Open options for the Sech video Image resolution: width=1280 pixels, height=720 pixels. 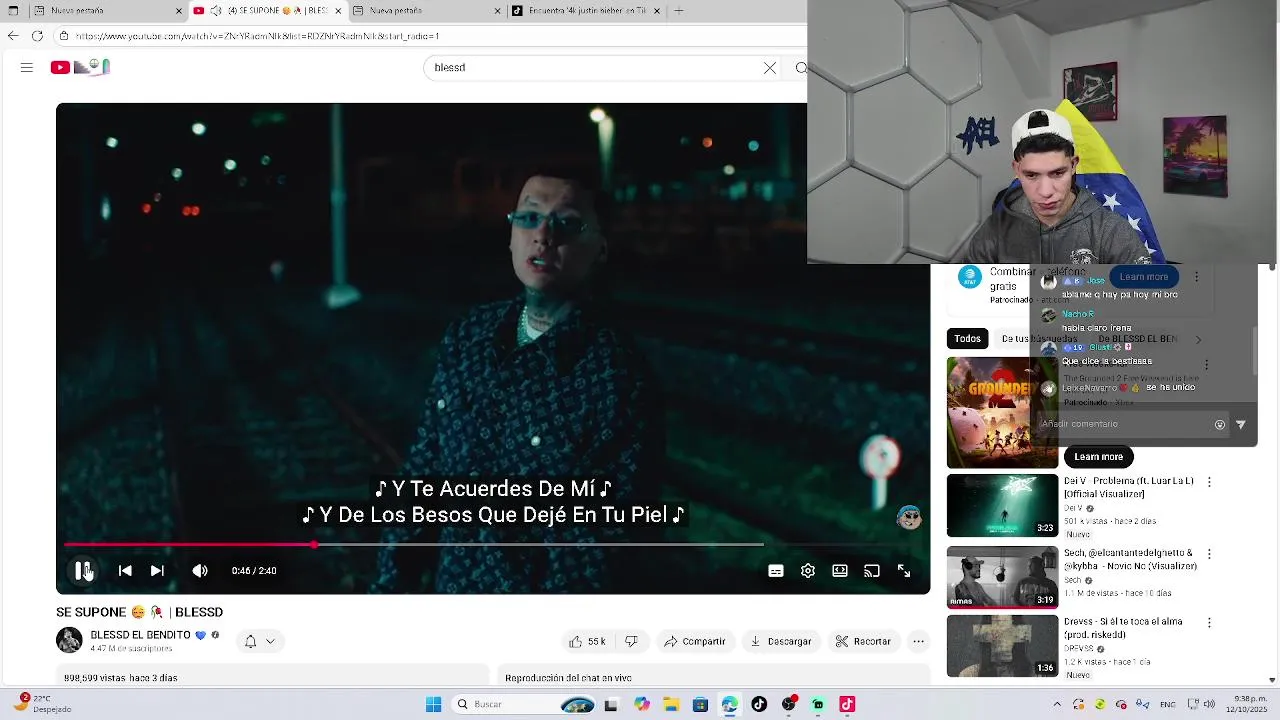point(1209,554)
